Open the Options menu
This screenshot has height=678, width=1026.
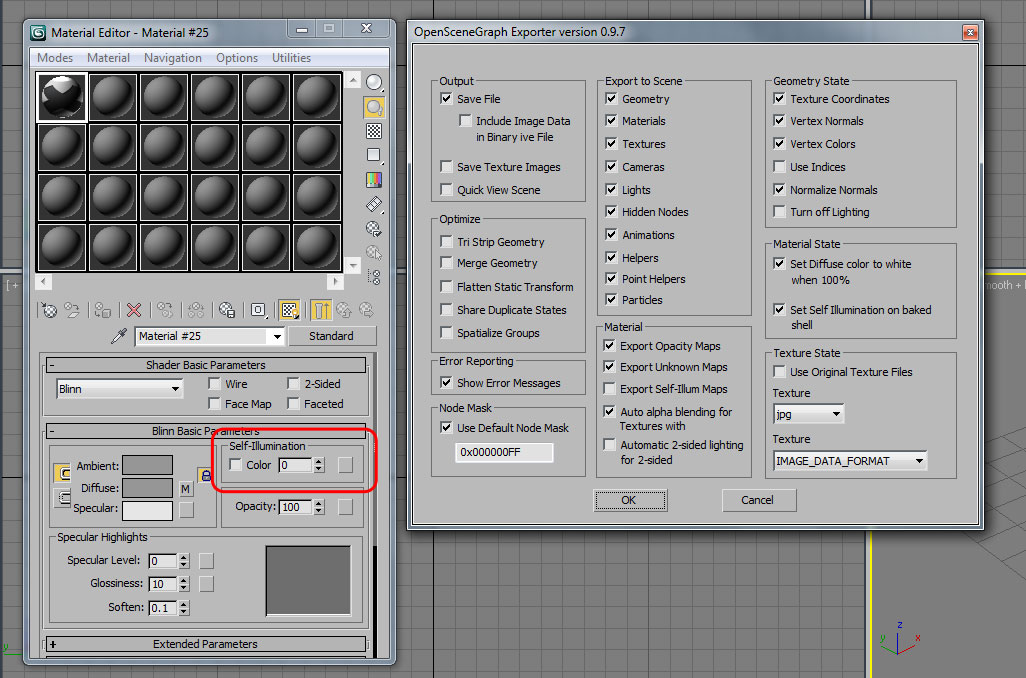[x=237, y=58]
